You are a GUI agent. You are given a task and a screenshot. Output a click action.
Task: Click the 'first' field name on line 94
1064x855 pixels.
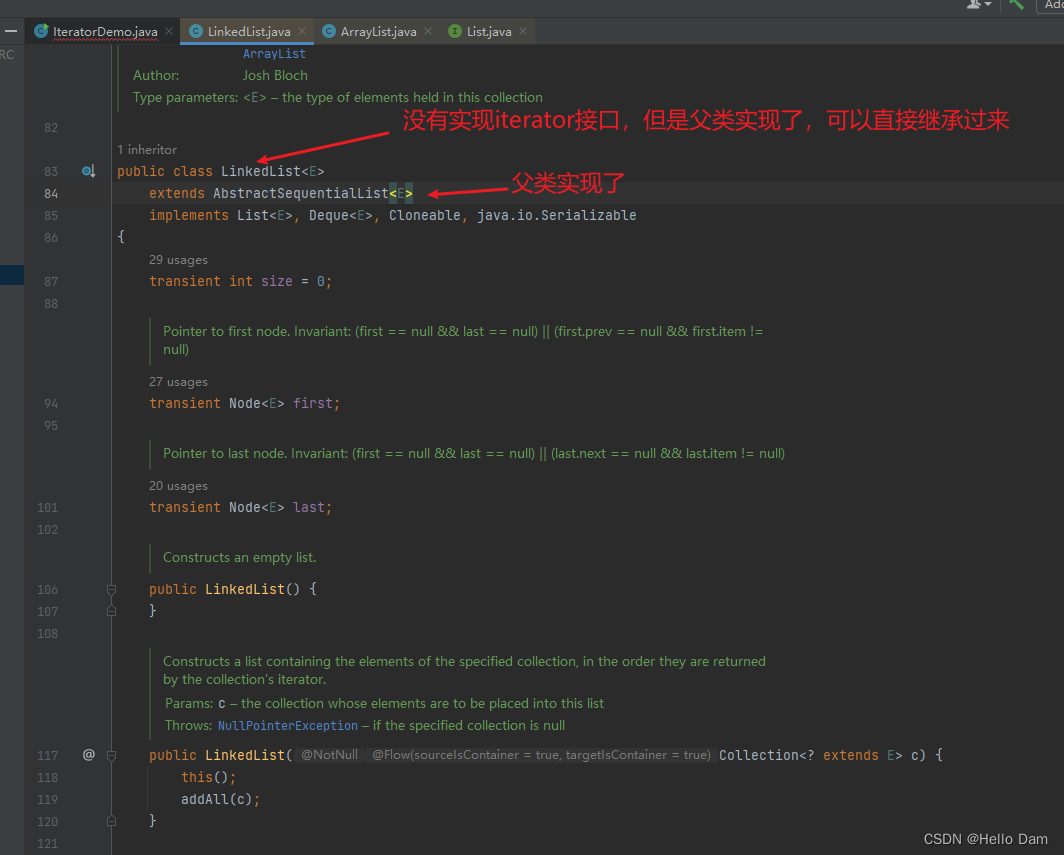click(x=312, y=403)
